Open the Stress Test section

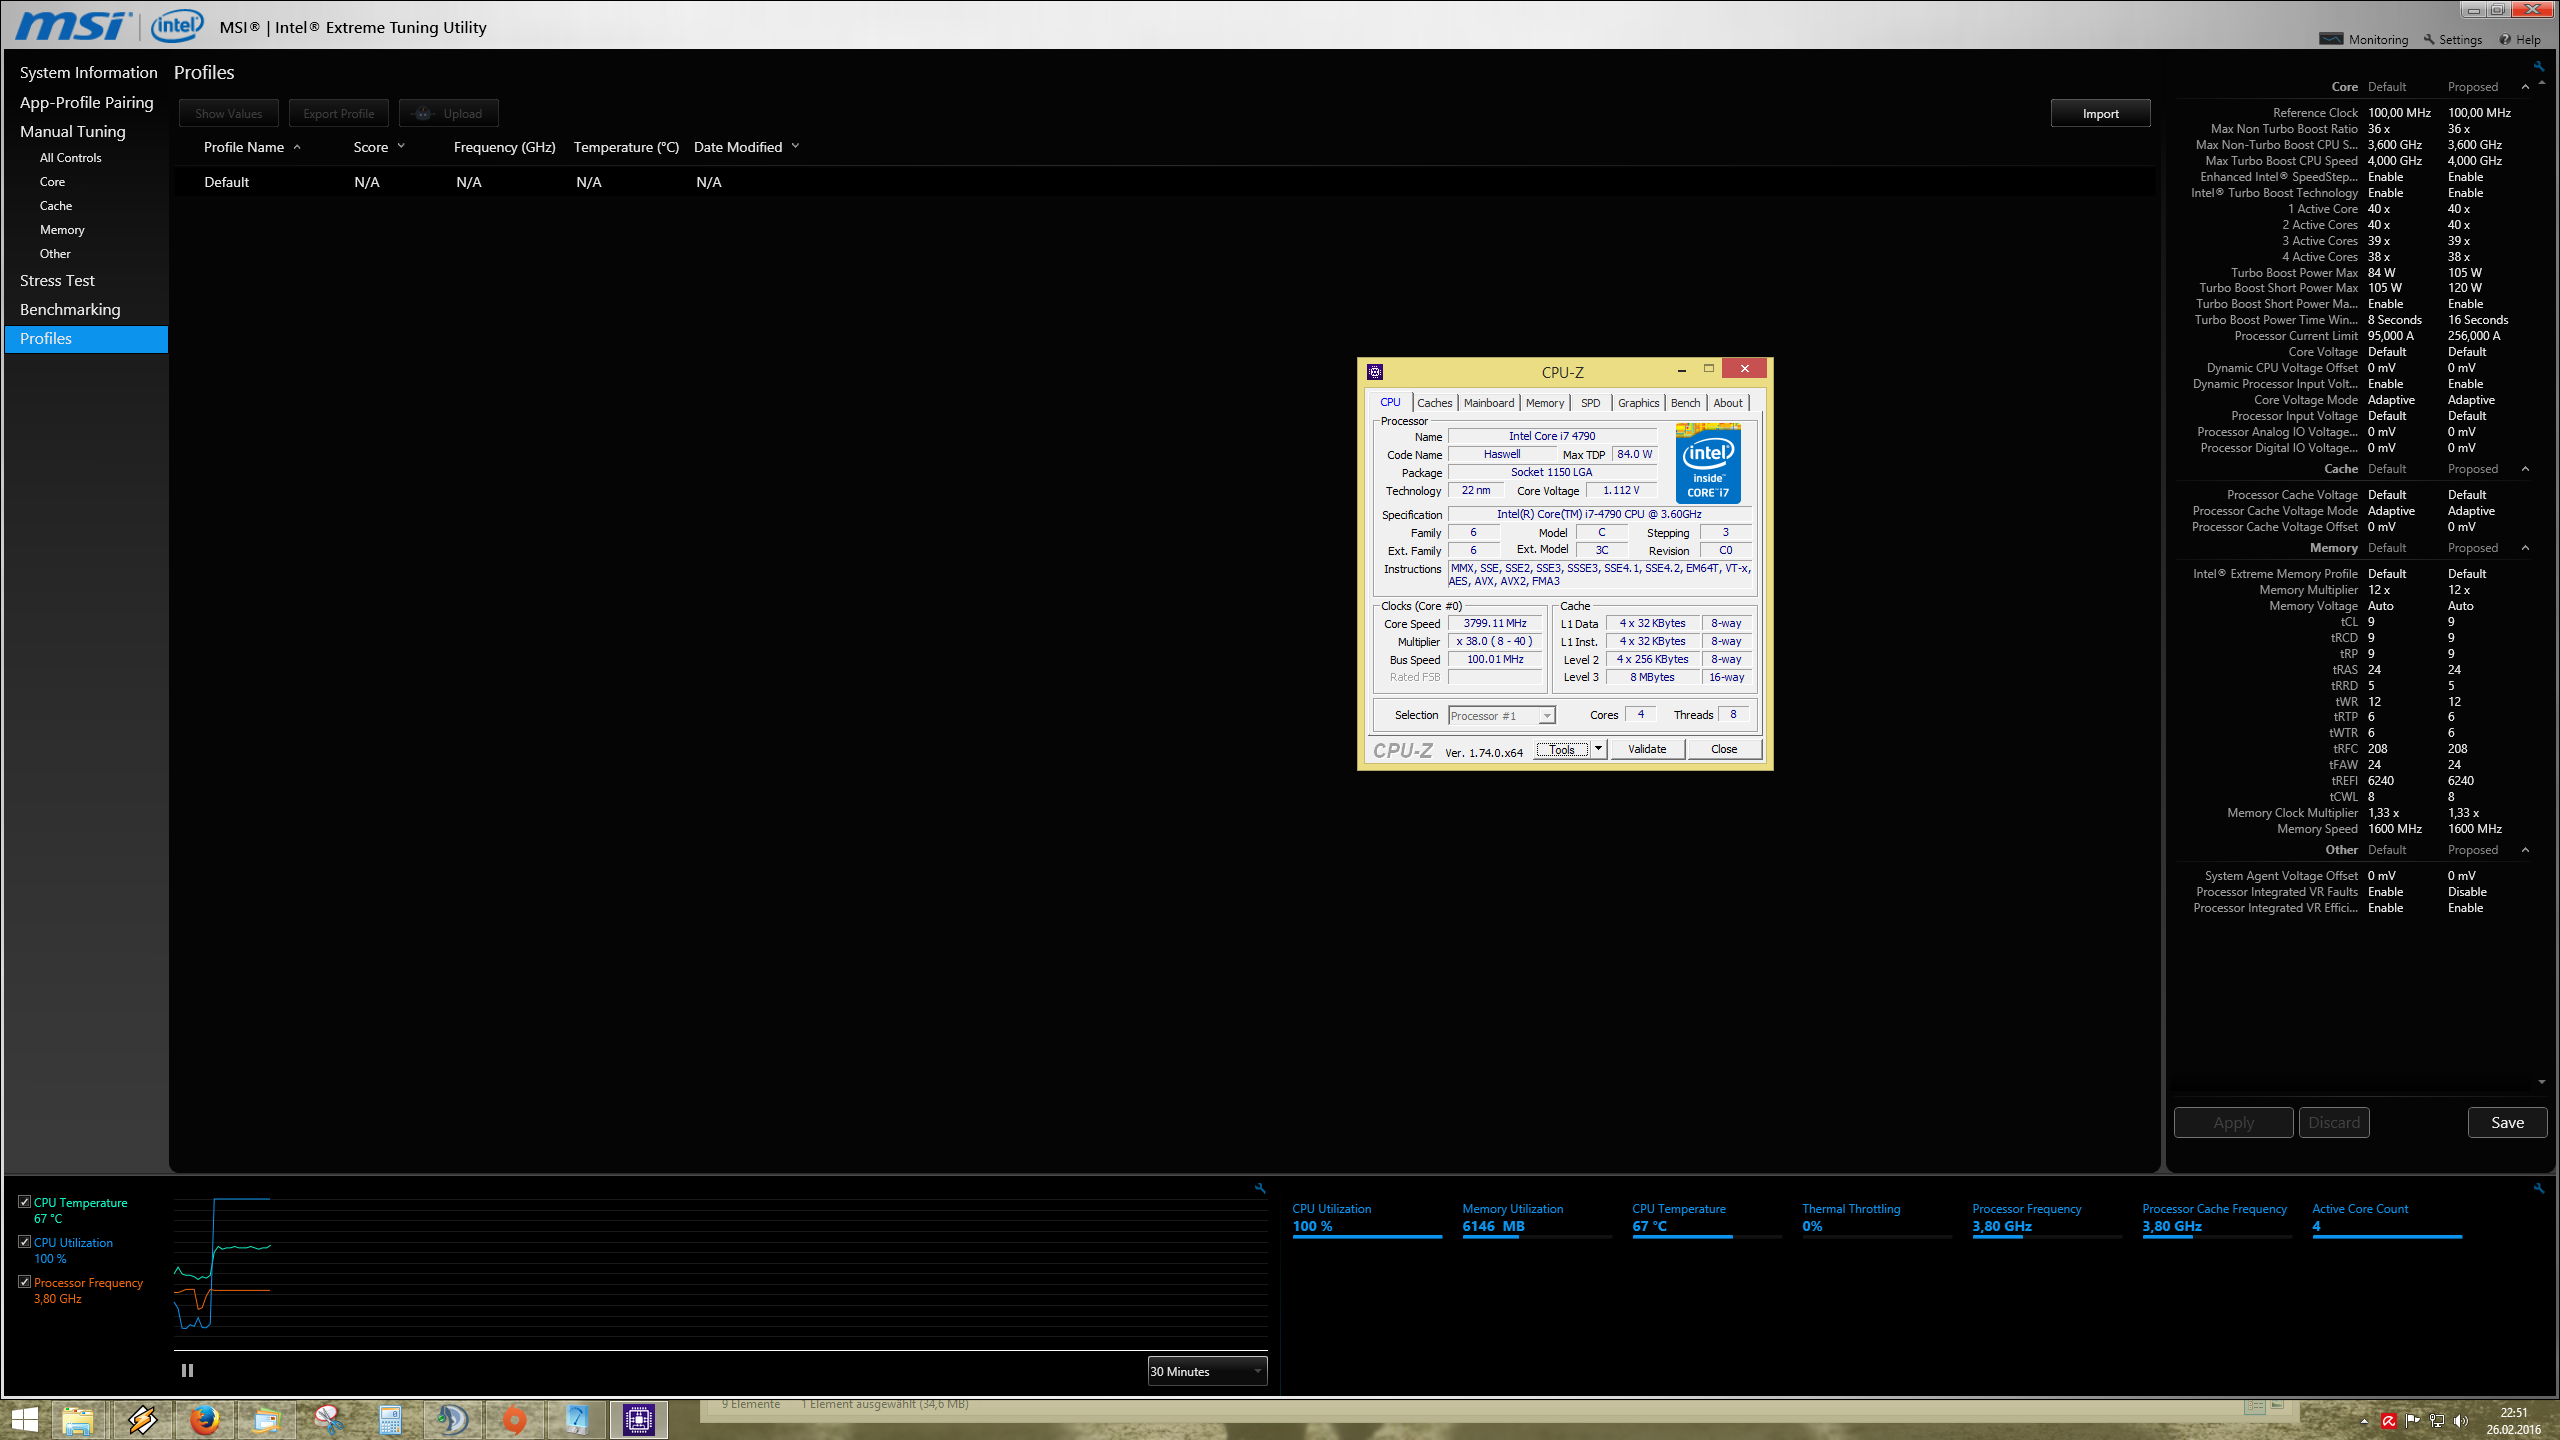coord(57,281)
